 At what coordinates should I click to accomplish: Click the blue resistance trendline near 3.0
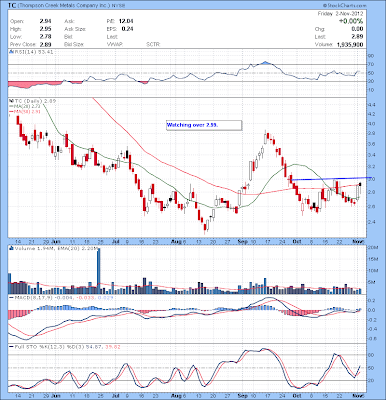tap(331, 179)
